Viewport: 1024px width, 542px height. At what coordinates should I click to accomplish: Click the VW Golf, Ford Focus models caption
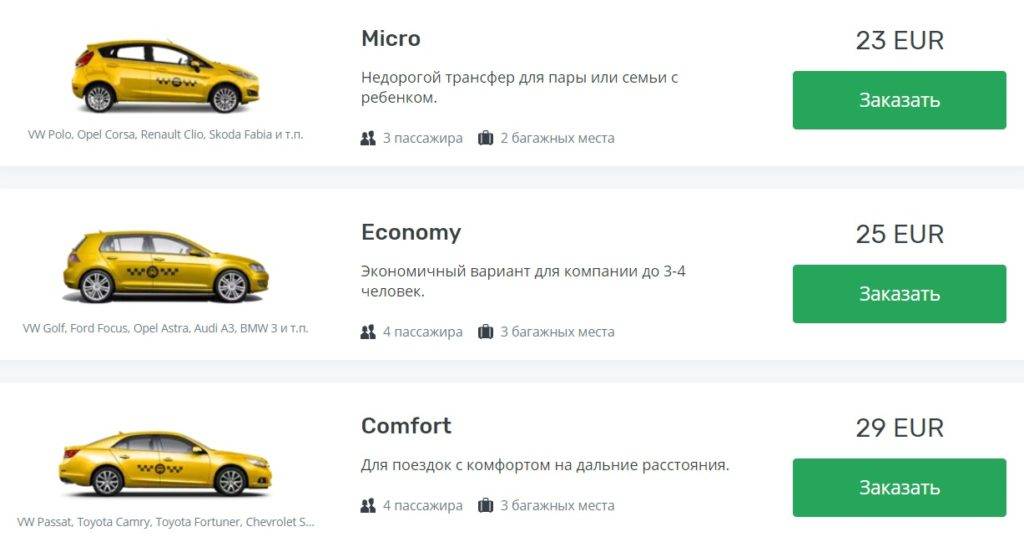point(165,328)
